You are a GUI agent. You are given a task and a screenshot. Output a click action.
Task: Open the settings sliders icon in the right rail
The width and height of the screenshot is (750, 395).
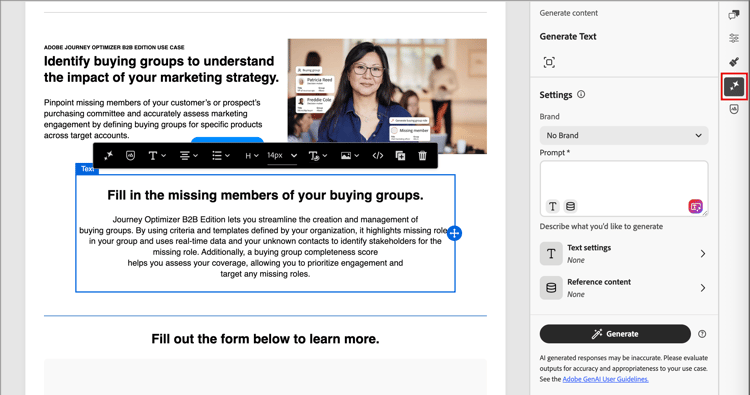coord(734,38)
